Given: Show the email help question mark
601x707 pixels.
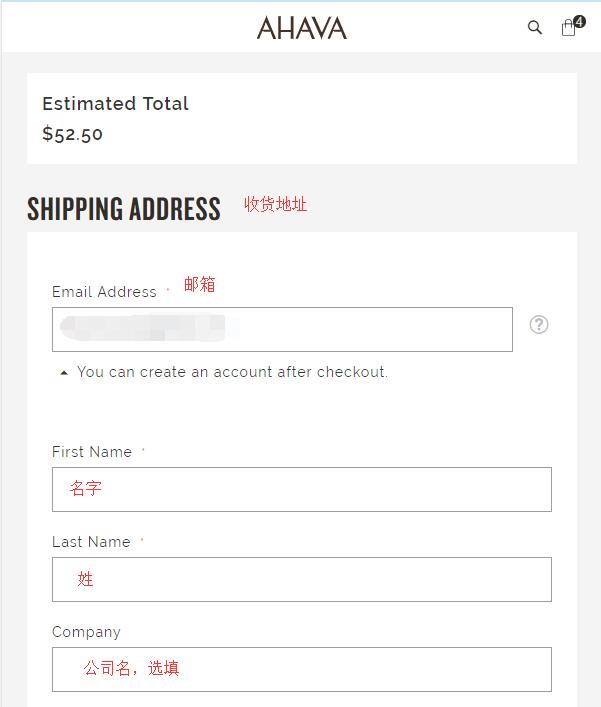Looking at the screenshot, I should tap(539, 325).
